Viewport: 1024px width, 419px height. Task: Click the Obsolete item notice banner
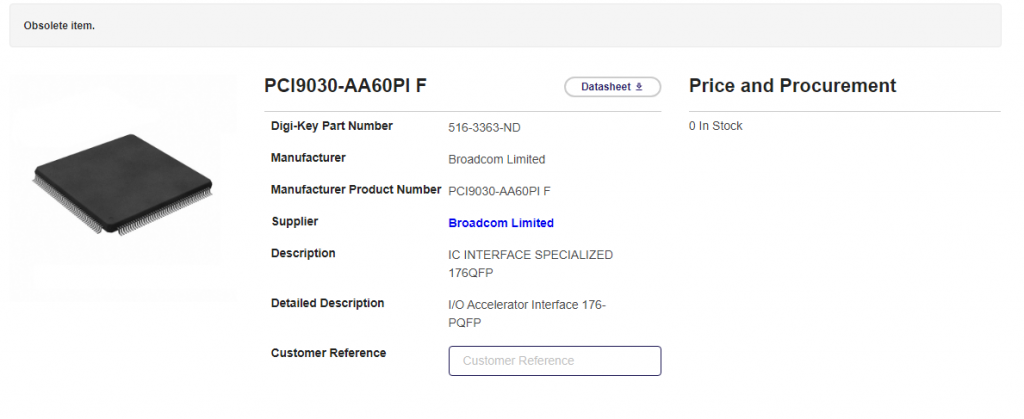pos(505,25)
